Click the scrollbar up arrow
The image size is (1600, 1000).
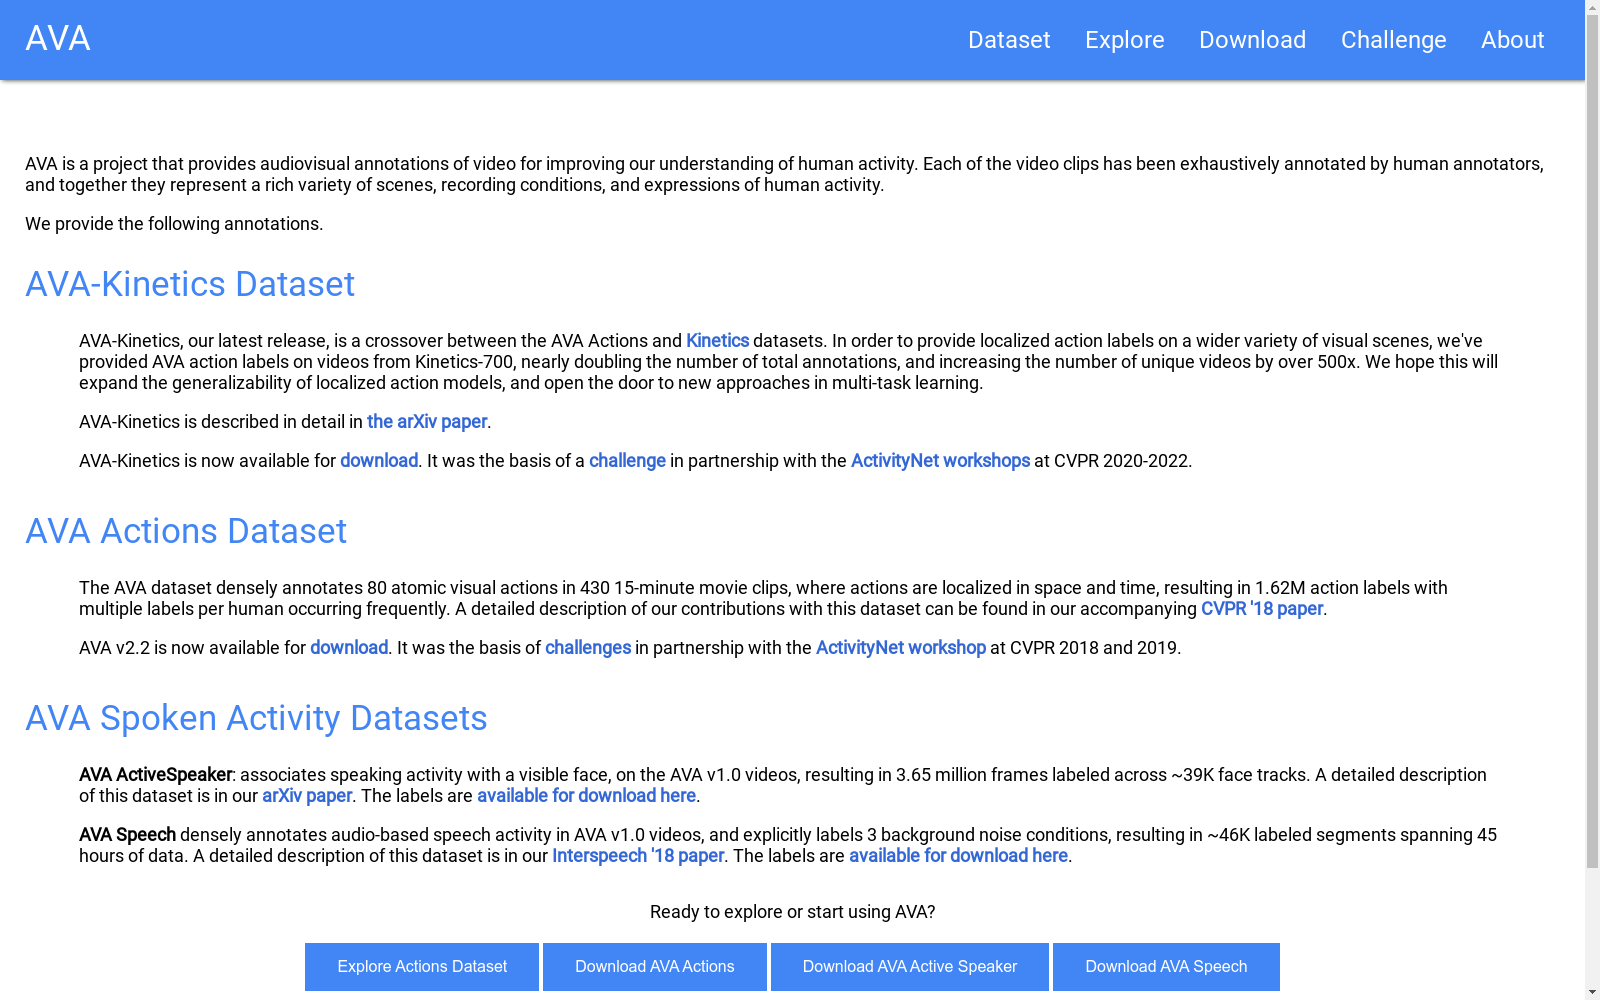pyautogui.click(x=1593, y=7)
